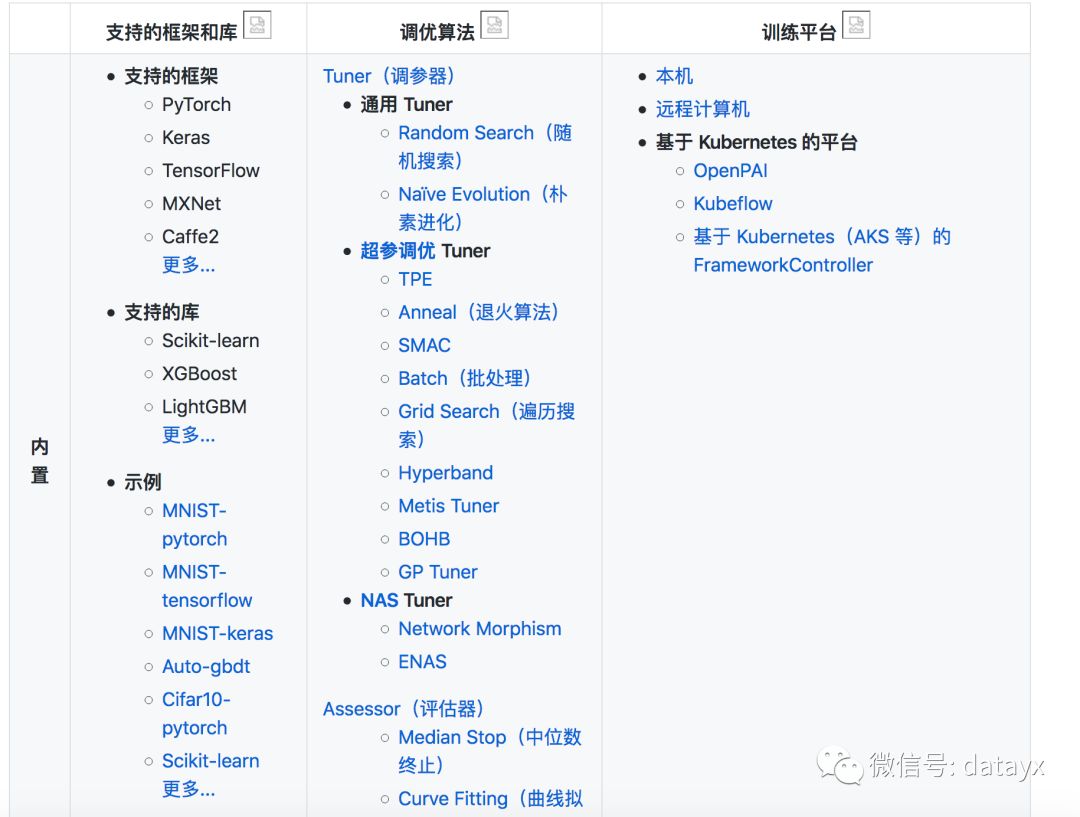The height and width of the screenshot is (817, 1080).
Task: Open the 超参调优 link
Action: [398, 251]
